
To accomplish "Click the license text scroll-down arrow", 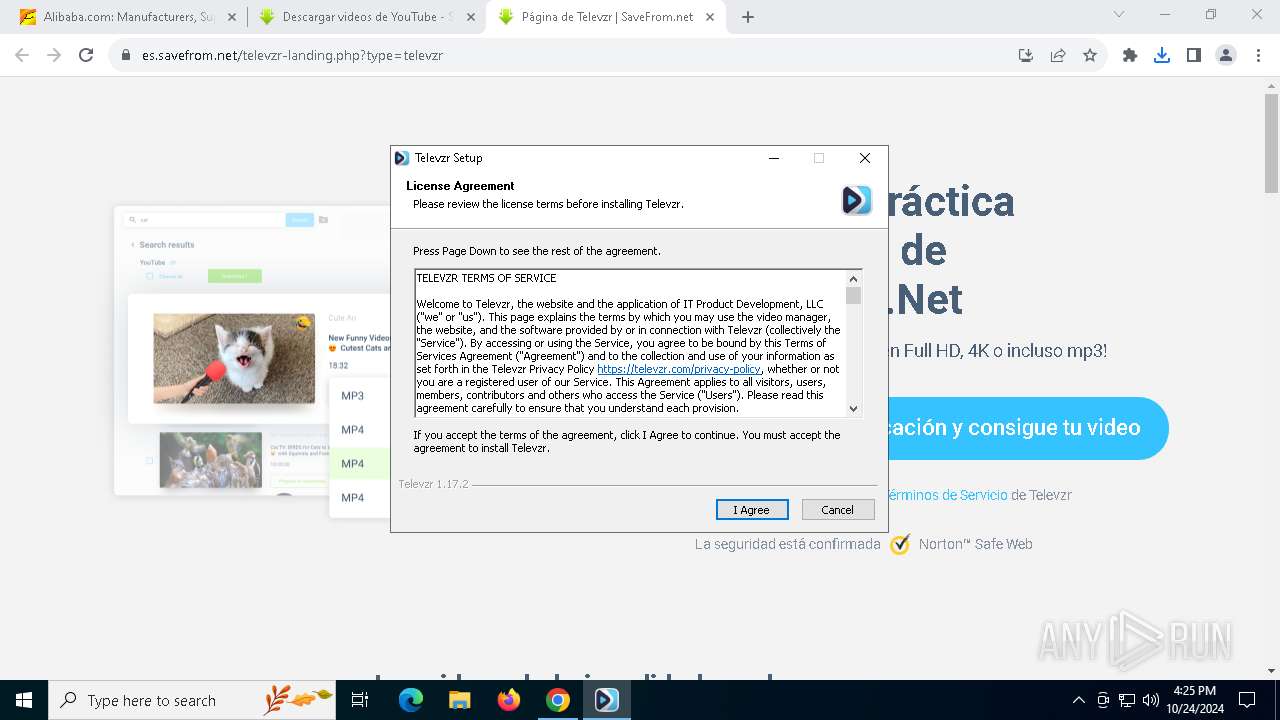I will pos(853,408).
